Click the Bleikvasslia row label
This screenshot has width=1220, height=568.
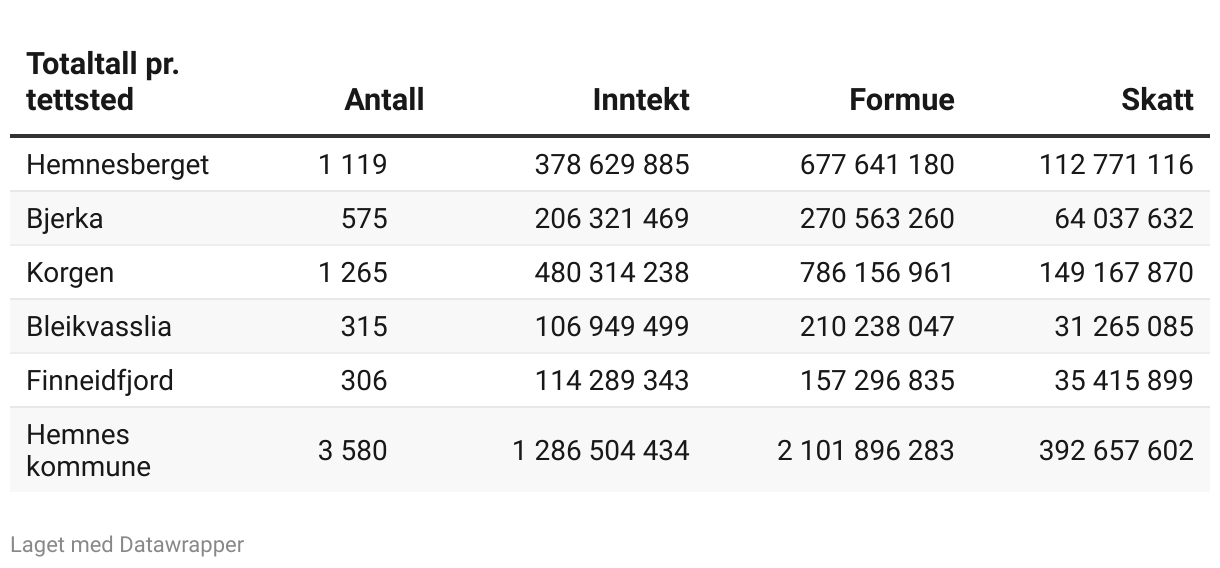pos(98,326)
